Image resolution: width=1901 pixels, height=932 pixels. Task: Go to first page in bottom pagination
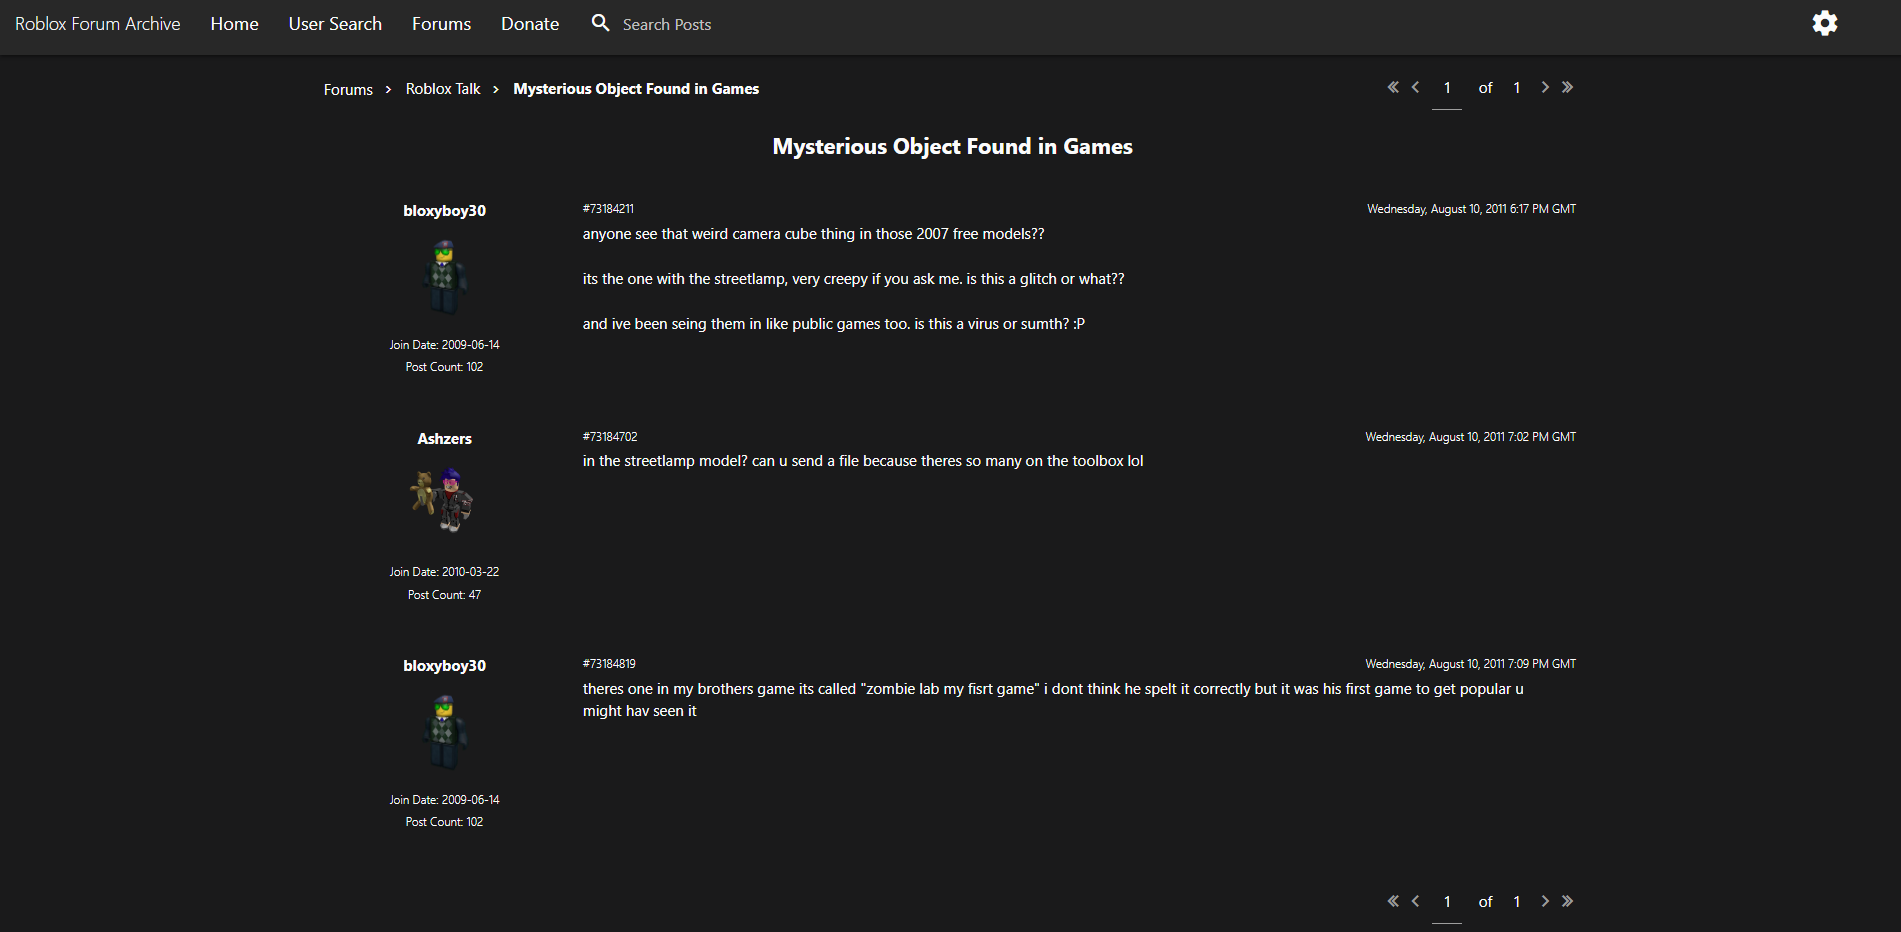1393,901
